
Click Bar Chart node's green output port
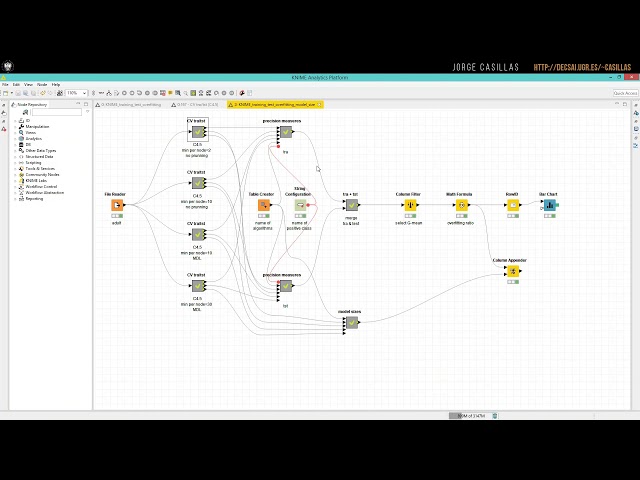coord(557,205)
